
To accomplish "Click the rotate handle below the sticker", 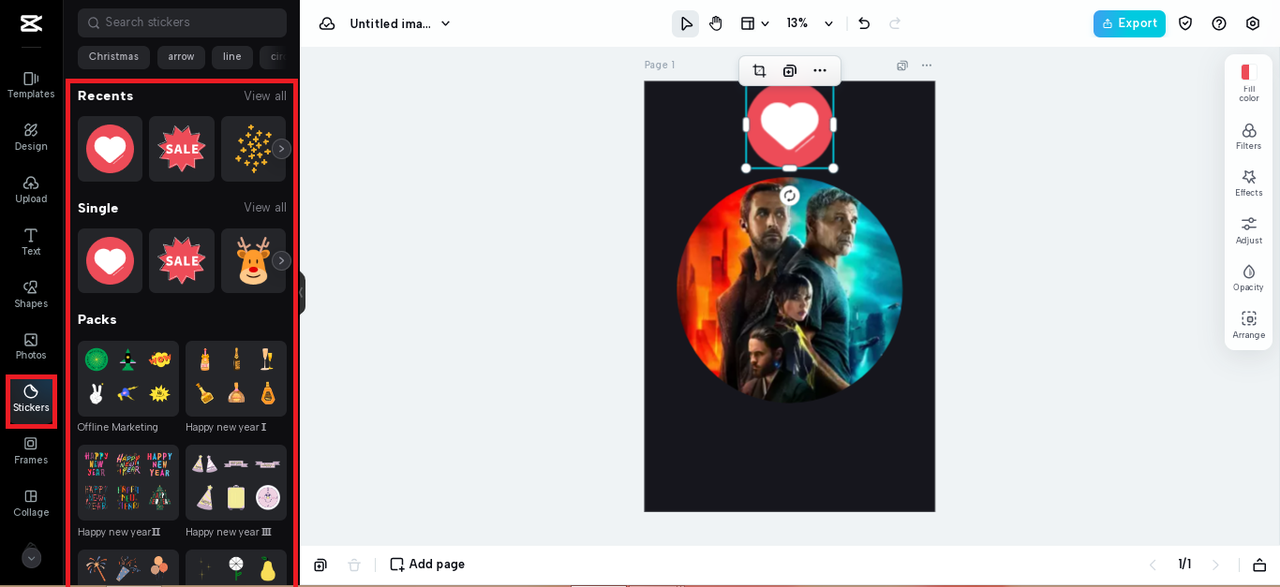I will click(789, 196).
